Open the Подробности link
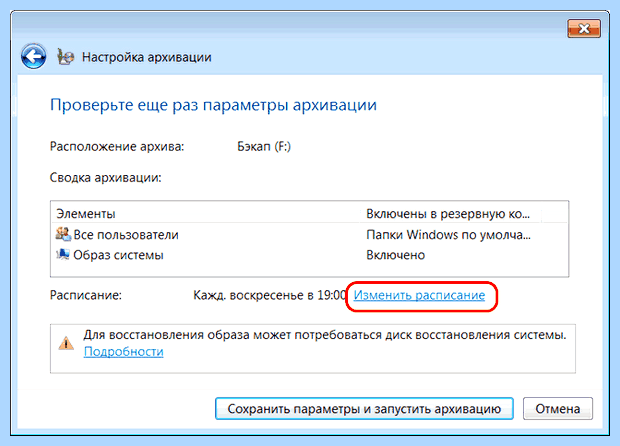 click(123, 352)
